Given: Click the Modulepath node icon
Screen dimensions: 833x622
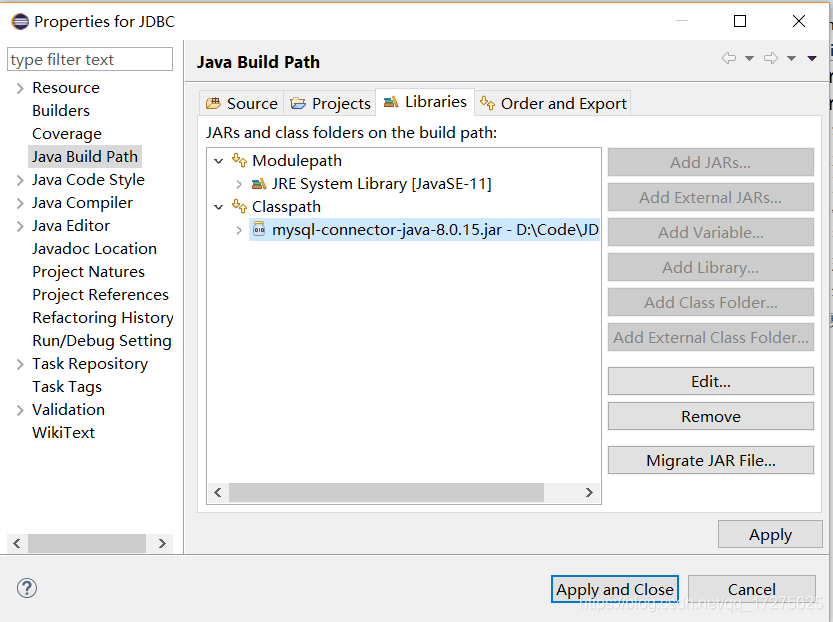Looking at the screenshot, I should (x=240, y=160).
